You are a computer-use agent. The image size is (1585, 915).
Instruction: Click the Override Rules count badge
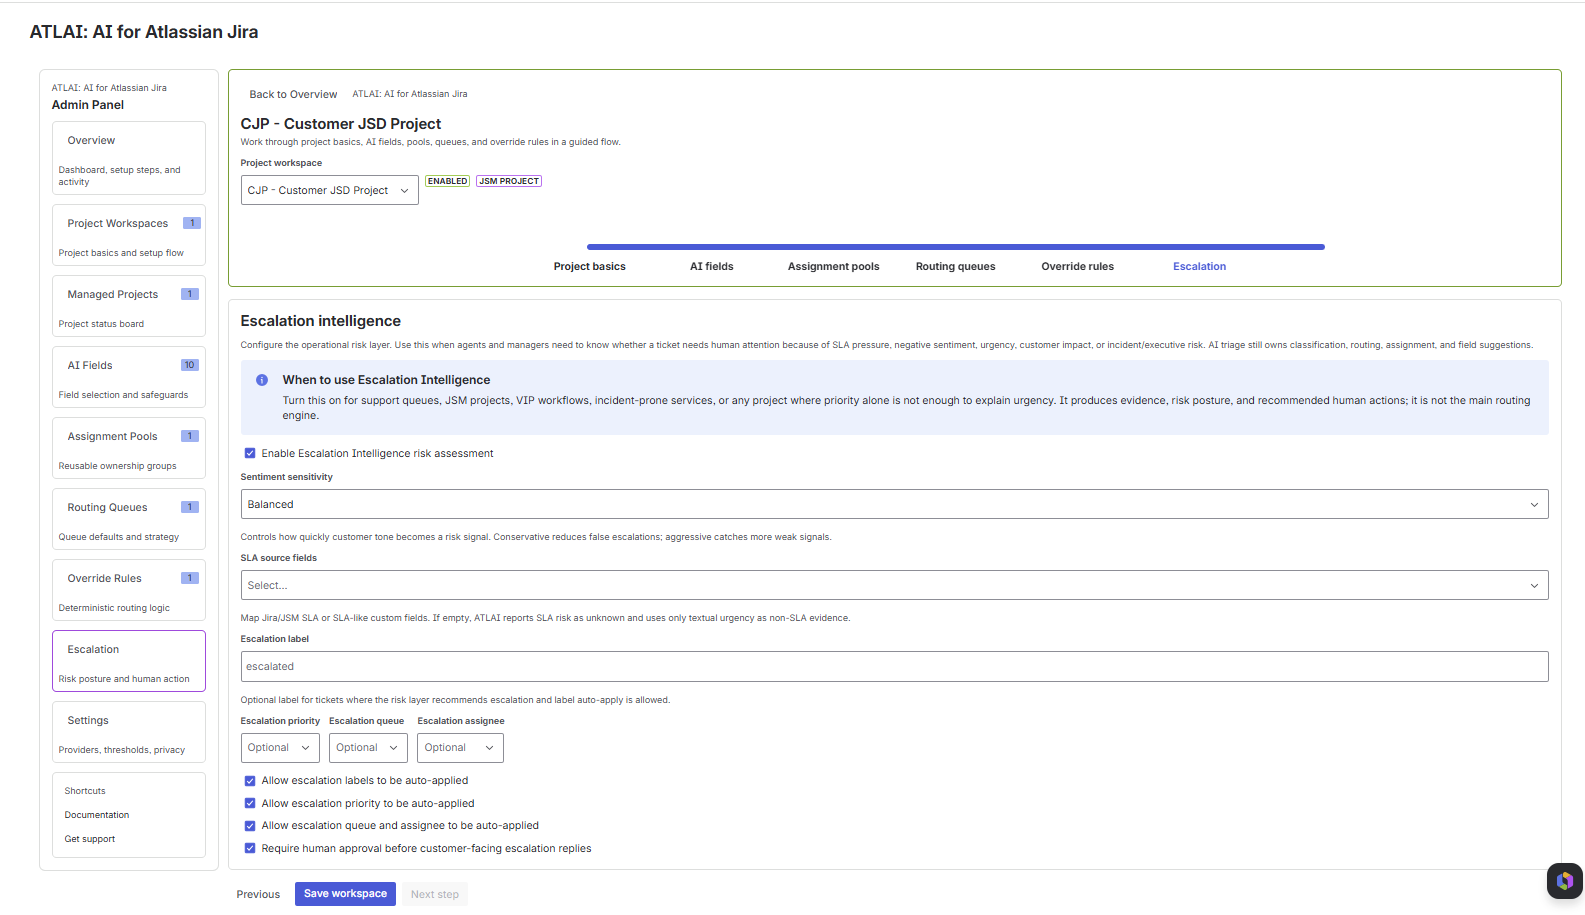[x=190, y=578]
